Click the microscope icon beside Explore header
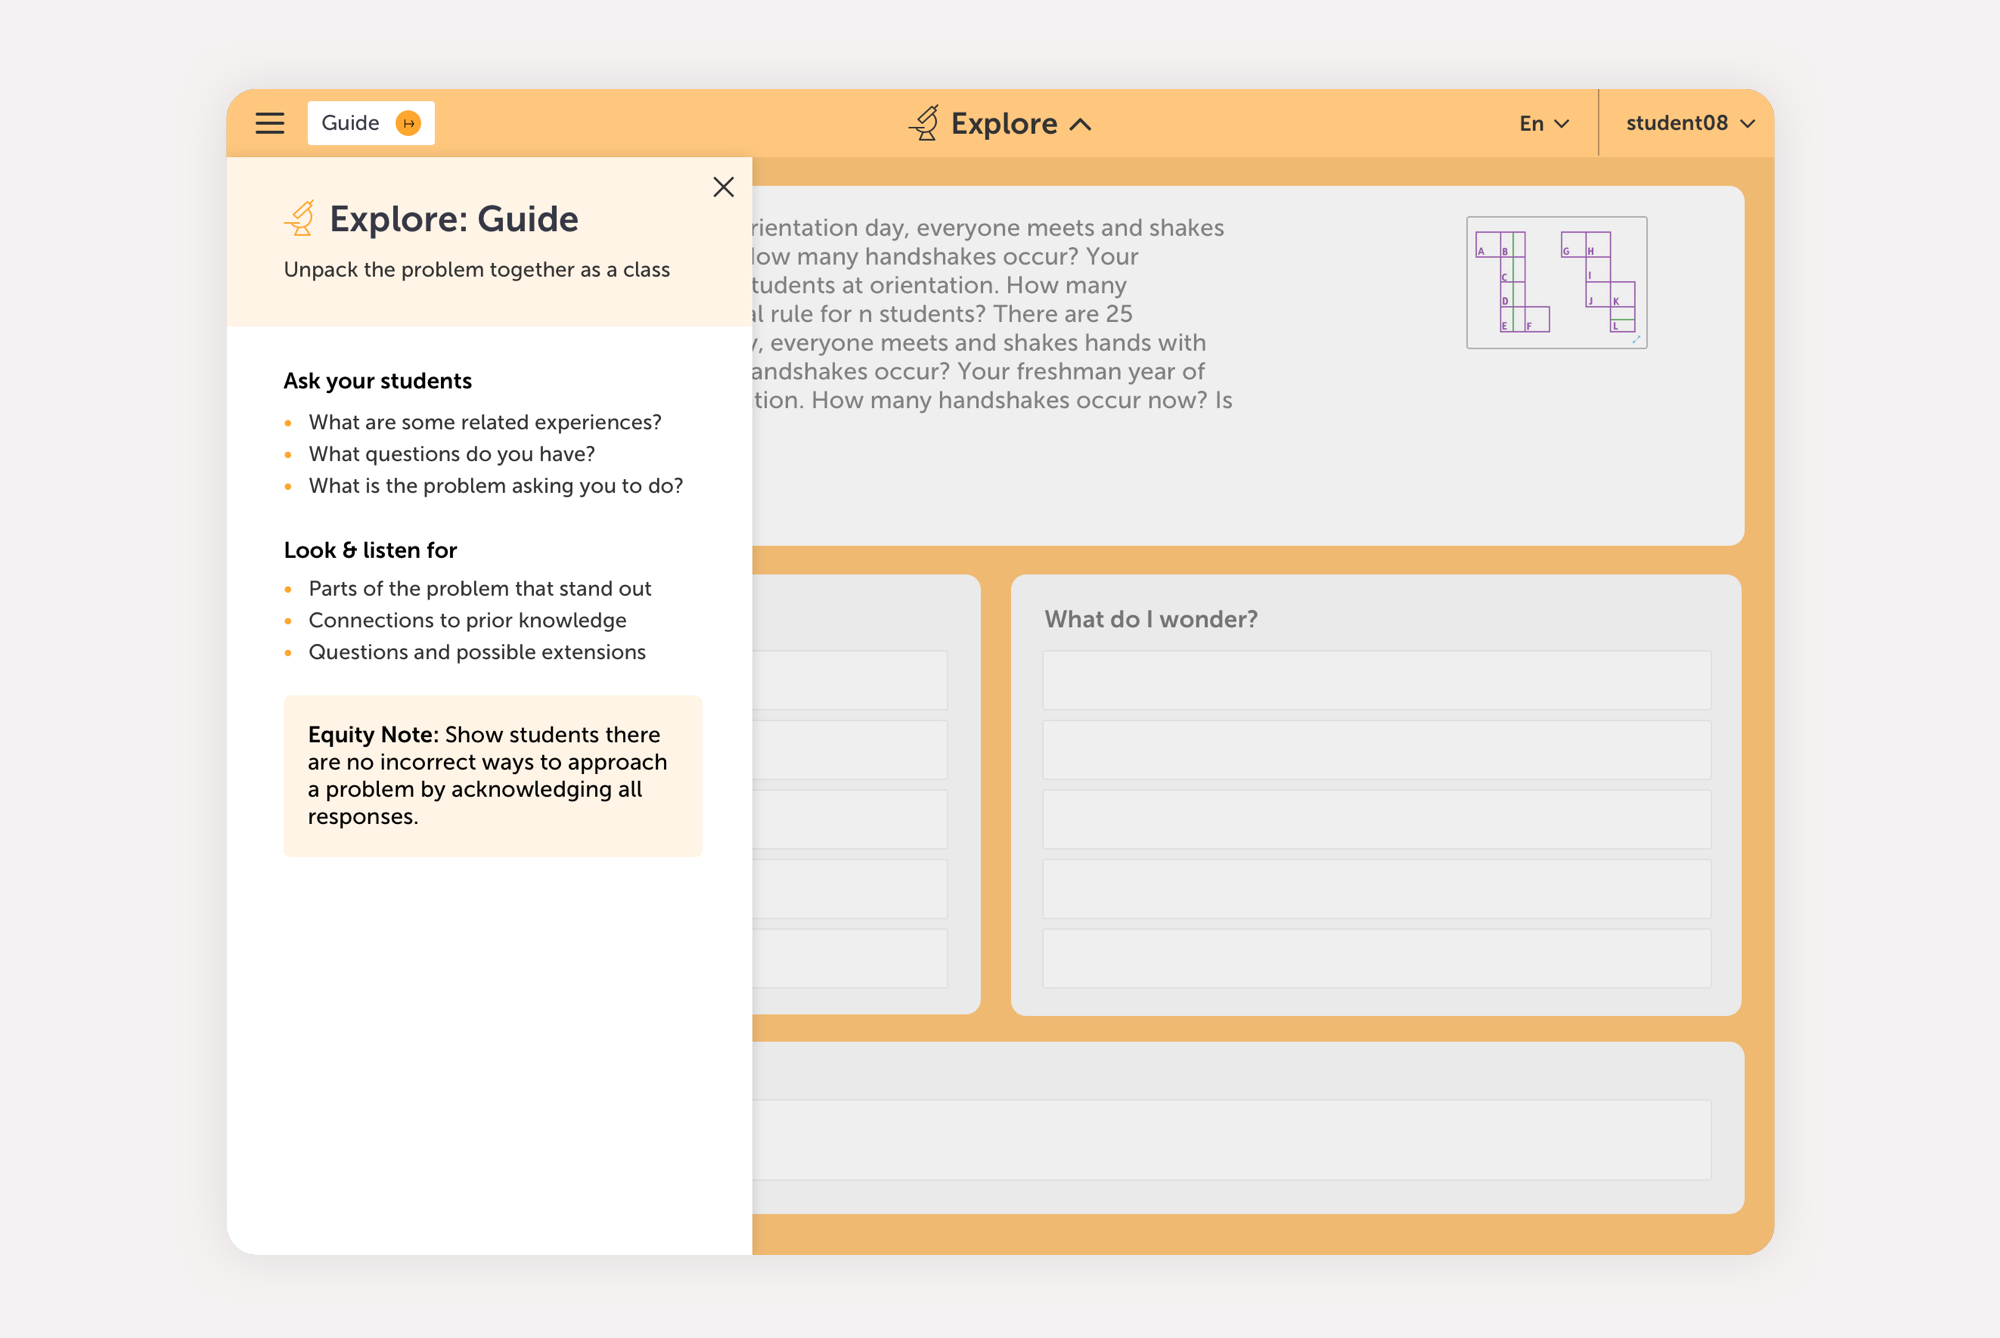Viewport: 2000px width, 1338px height. pos(924,123)
